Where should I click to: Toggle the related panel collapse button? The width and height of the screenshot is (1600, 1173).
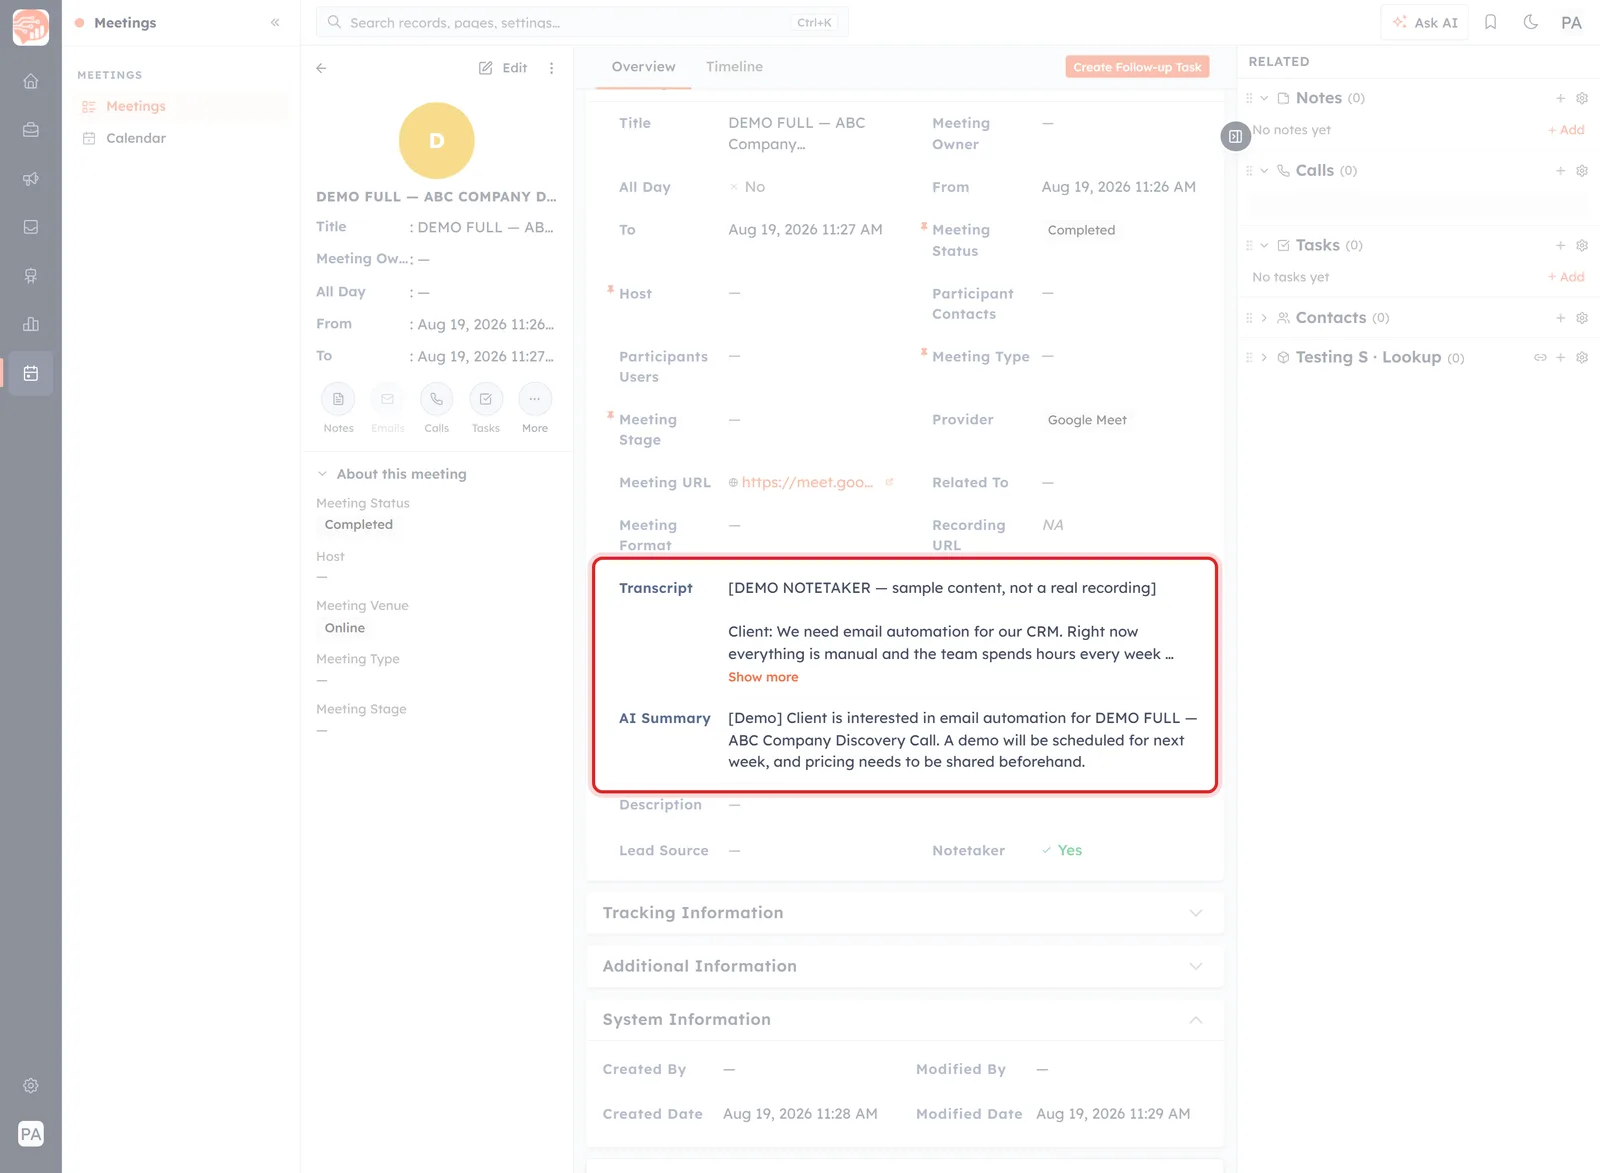(x=1236, y=136)
